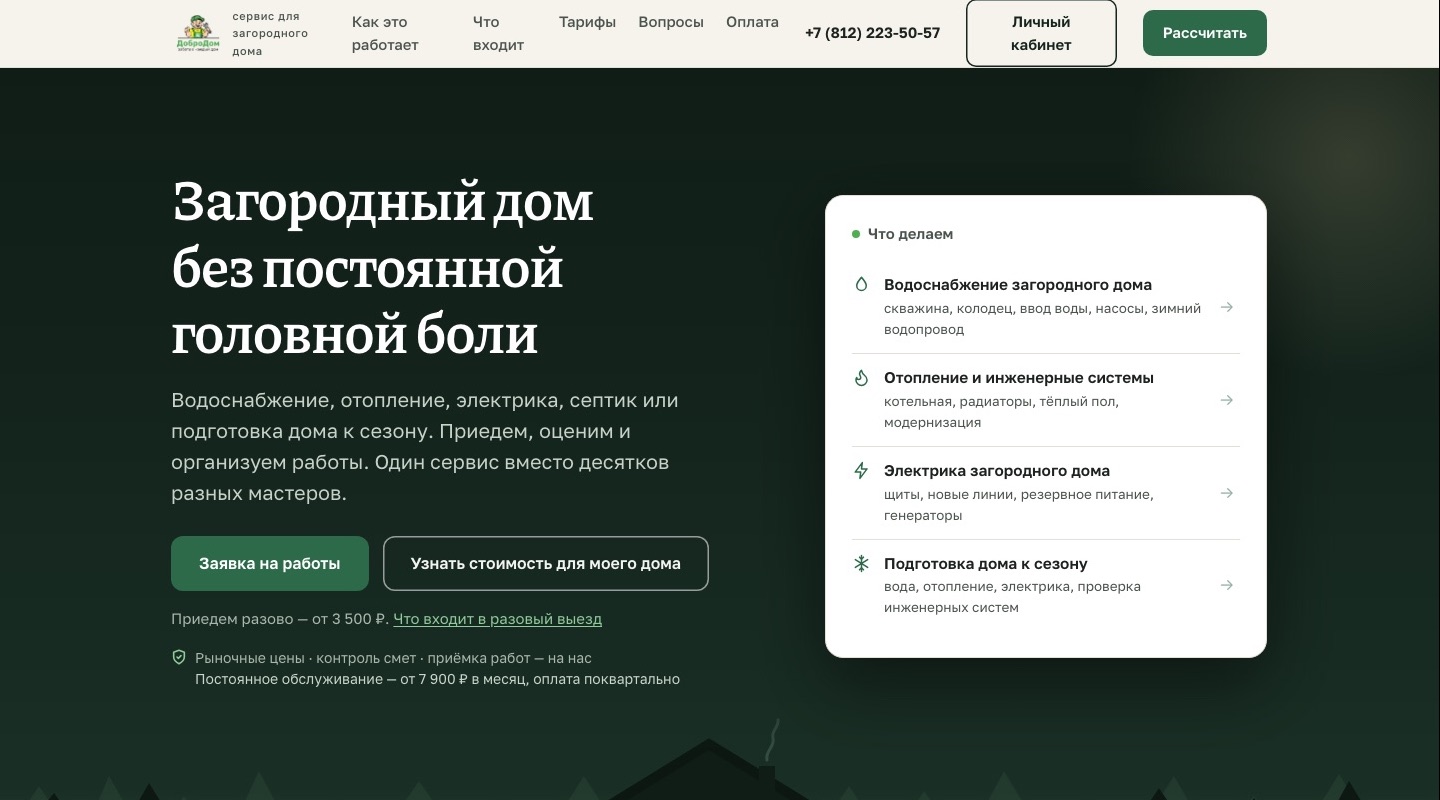This screenshot has width=1440, height=800.
Task: Click the phone number +7 (812) 223-50-57
Action: (872, 33)
